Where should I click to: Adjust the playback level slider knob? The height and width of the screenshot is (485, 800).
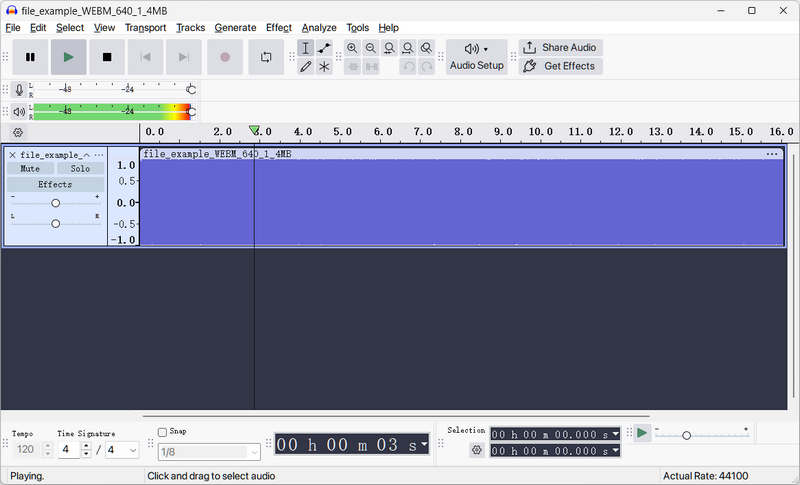tap(191, 111)
